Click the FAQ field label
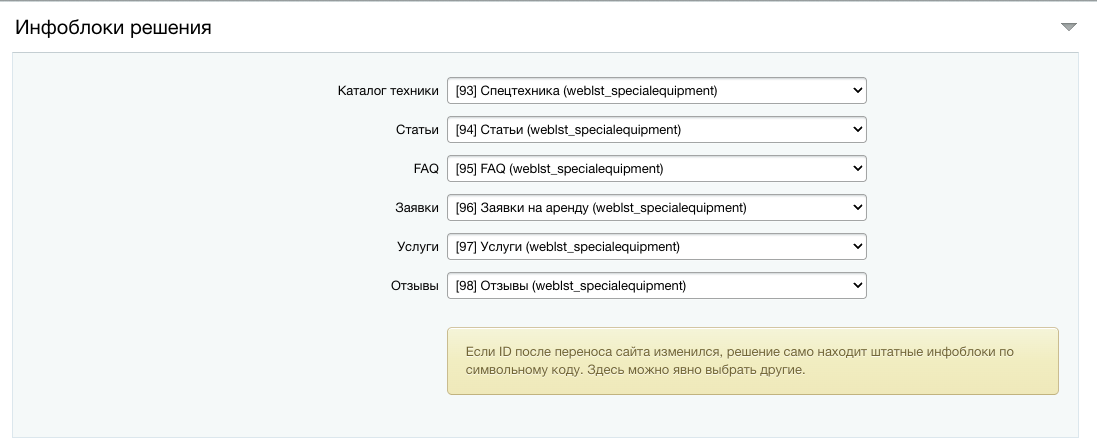The width and height of the screenshot is (1097, 438). [x=426, y=169]
